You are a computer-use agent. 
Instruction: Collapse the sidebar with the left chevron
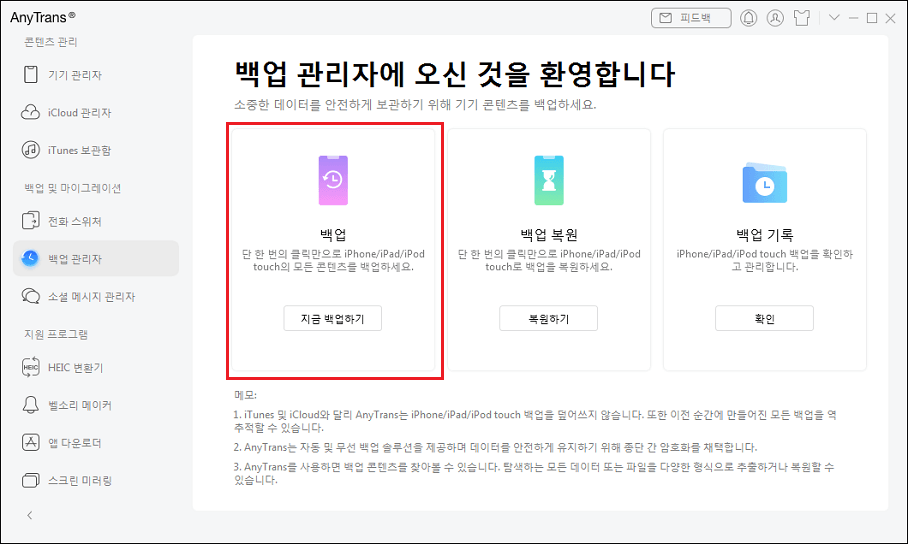(29, 515)
